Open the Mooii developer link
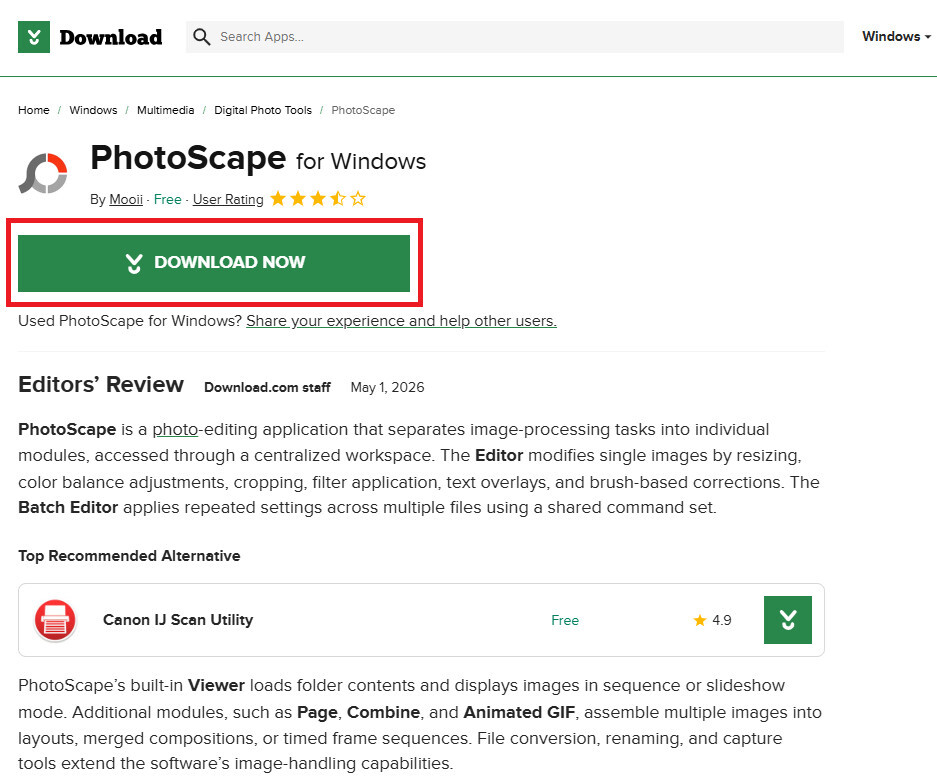 [x=125, y=200]
